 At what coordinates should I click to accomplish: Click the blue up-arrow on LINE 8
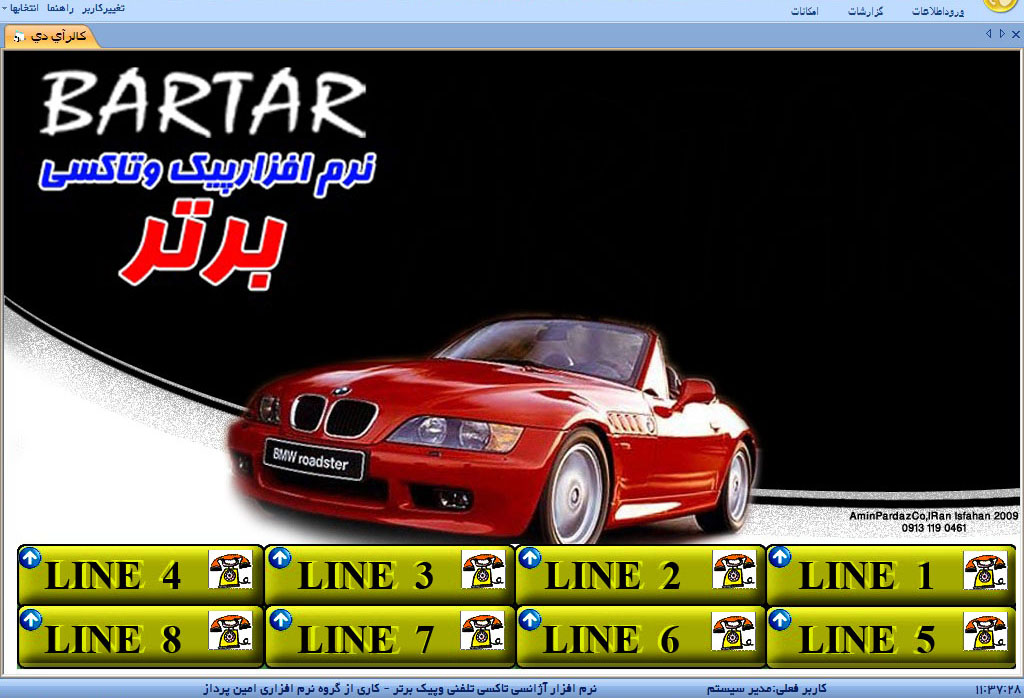point(30,618)
